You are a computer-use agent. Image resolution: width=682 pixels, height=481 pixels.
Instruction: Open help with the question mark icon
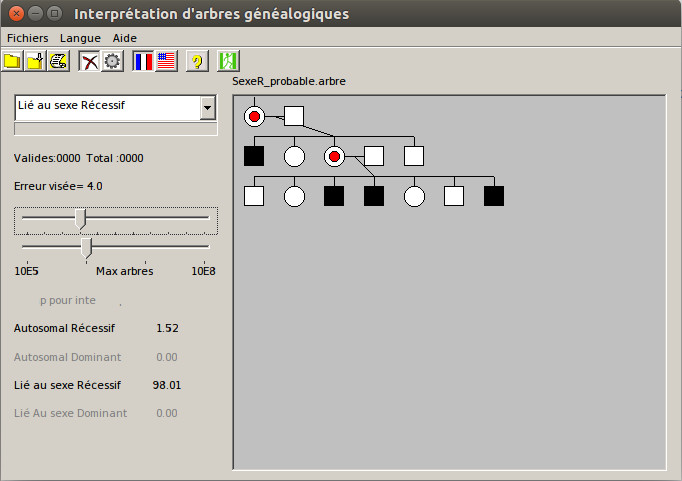(x=197, y=61)
